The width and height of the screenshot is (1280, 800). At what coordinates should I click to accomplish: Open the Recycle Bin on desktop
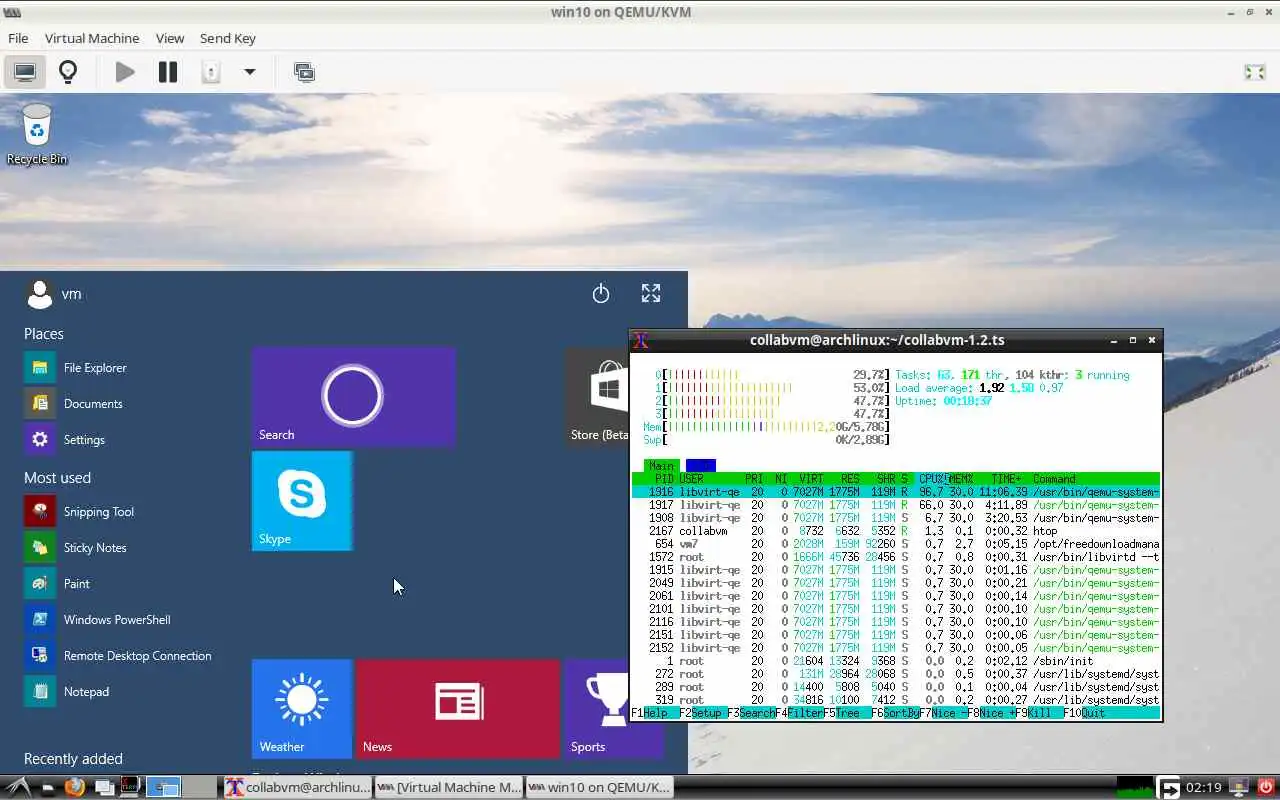pos(37,134)
